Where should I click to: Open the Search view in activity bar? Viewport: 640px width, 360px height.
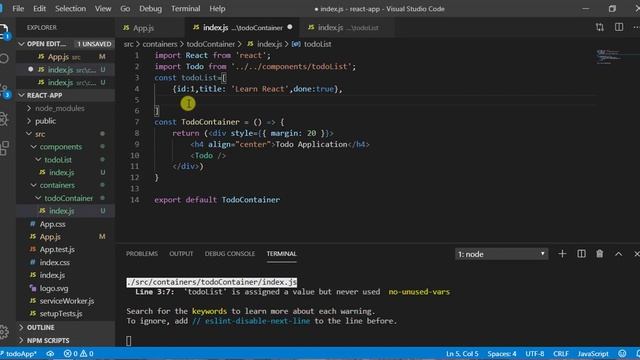pyautogui.click(x=3, y=58)
